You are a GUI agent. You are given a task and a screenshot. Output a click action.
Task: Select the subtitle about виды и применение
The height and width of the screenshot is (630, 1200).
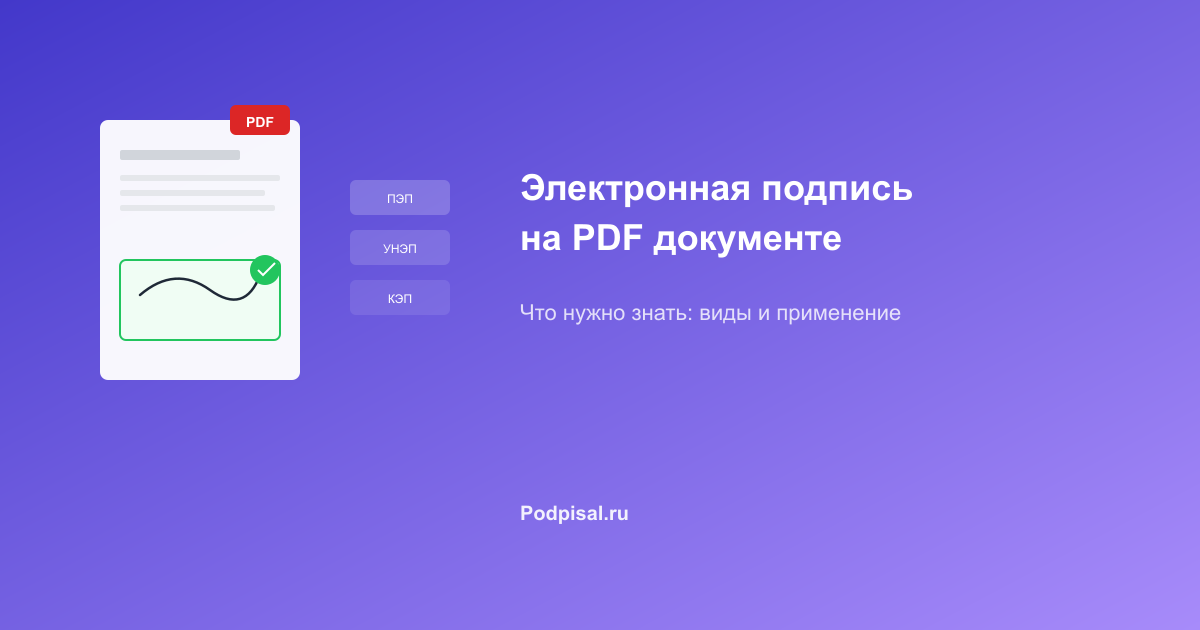click(710, 313)
